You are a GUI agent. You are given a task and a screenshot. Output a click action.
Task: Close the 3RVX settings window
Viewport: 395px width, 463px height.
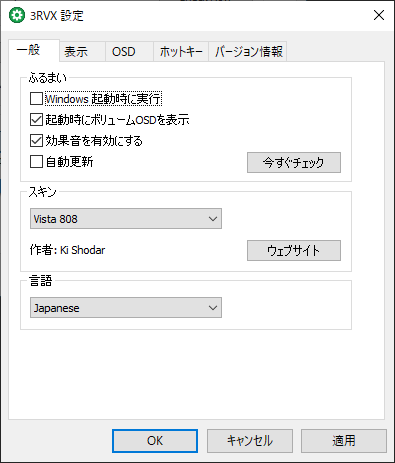(x=379, y=15)
